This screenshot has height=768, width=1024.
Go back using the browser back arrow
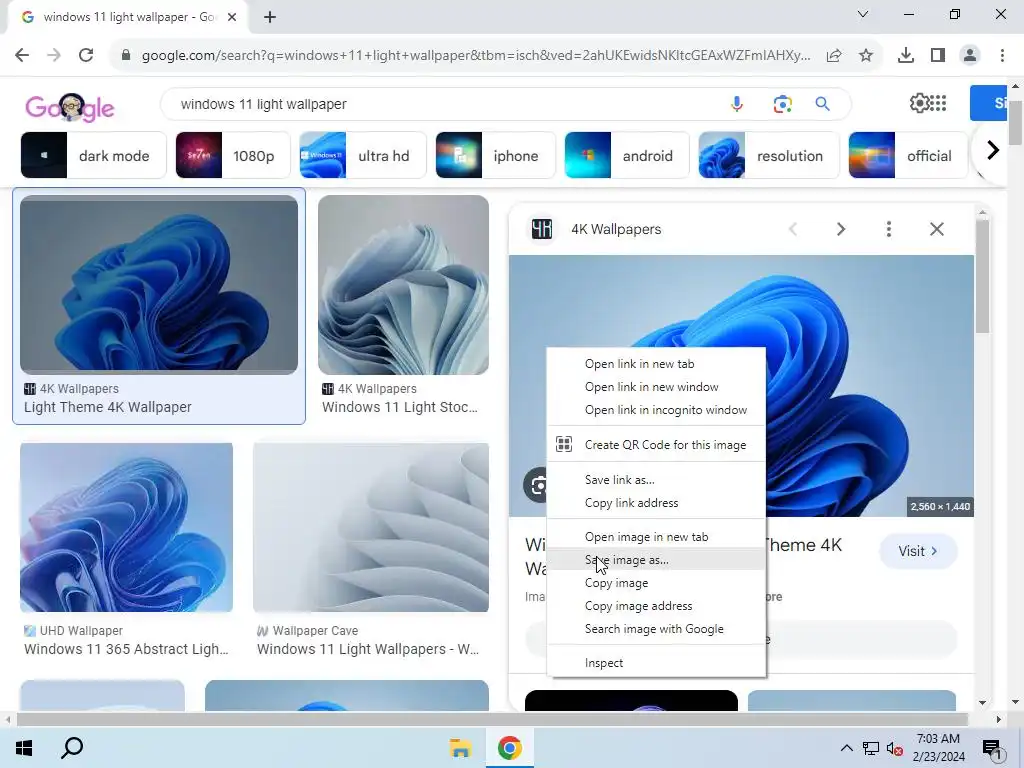click(x=22, y=55)
